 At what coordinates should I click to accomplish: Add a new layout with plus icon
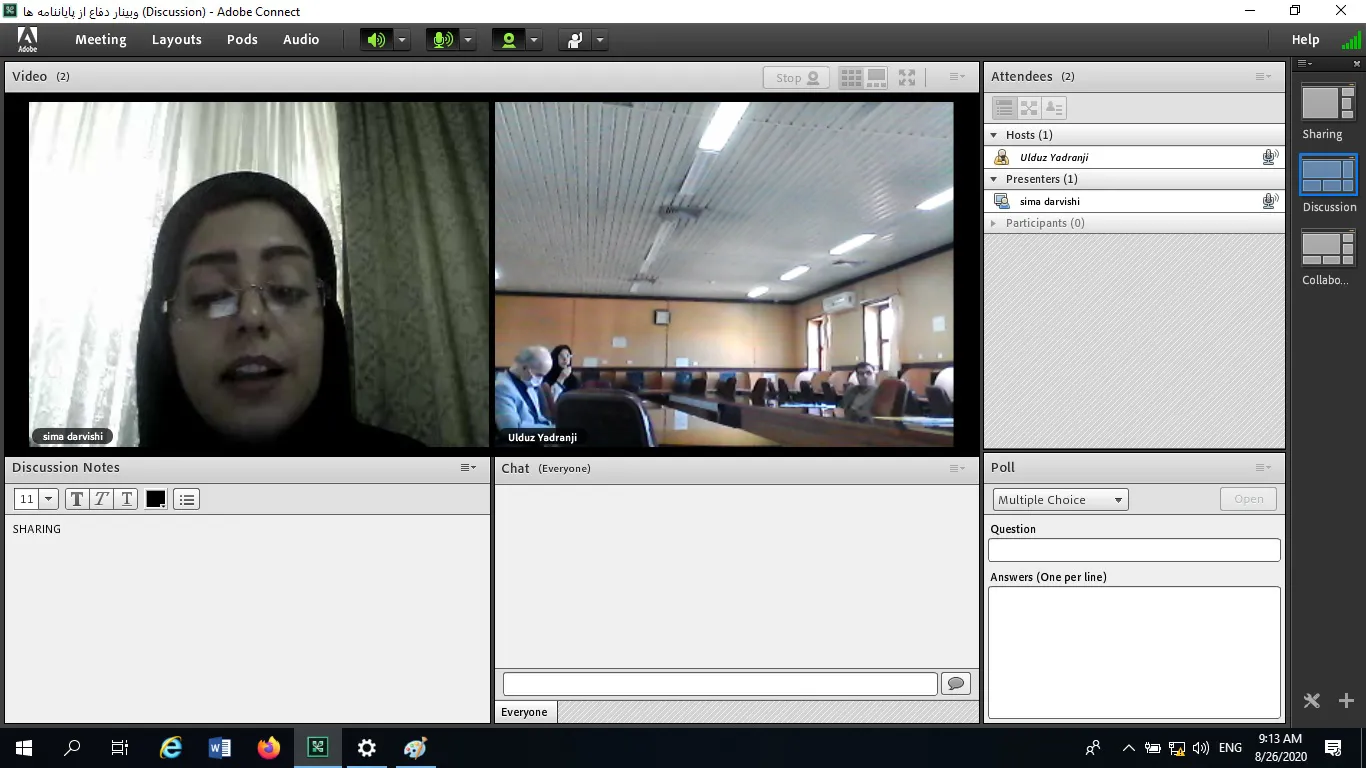click(x=1346, y=701)
